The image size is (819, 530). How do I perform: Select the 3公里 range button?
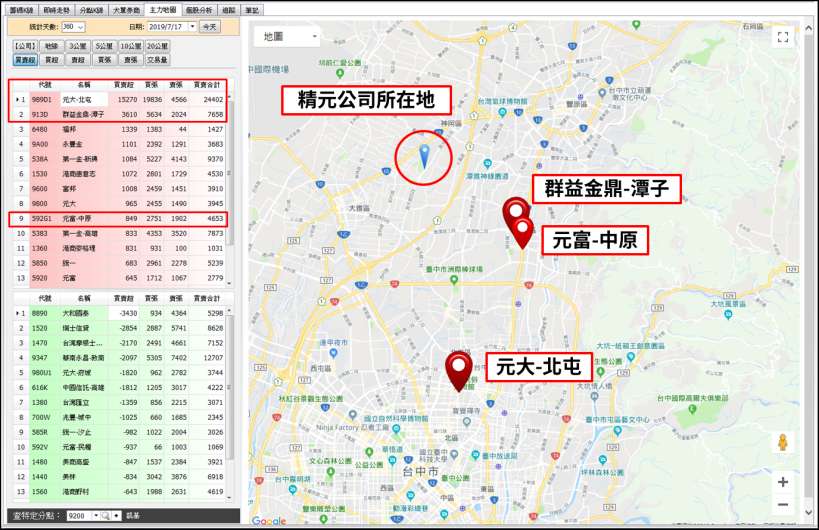78,46
